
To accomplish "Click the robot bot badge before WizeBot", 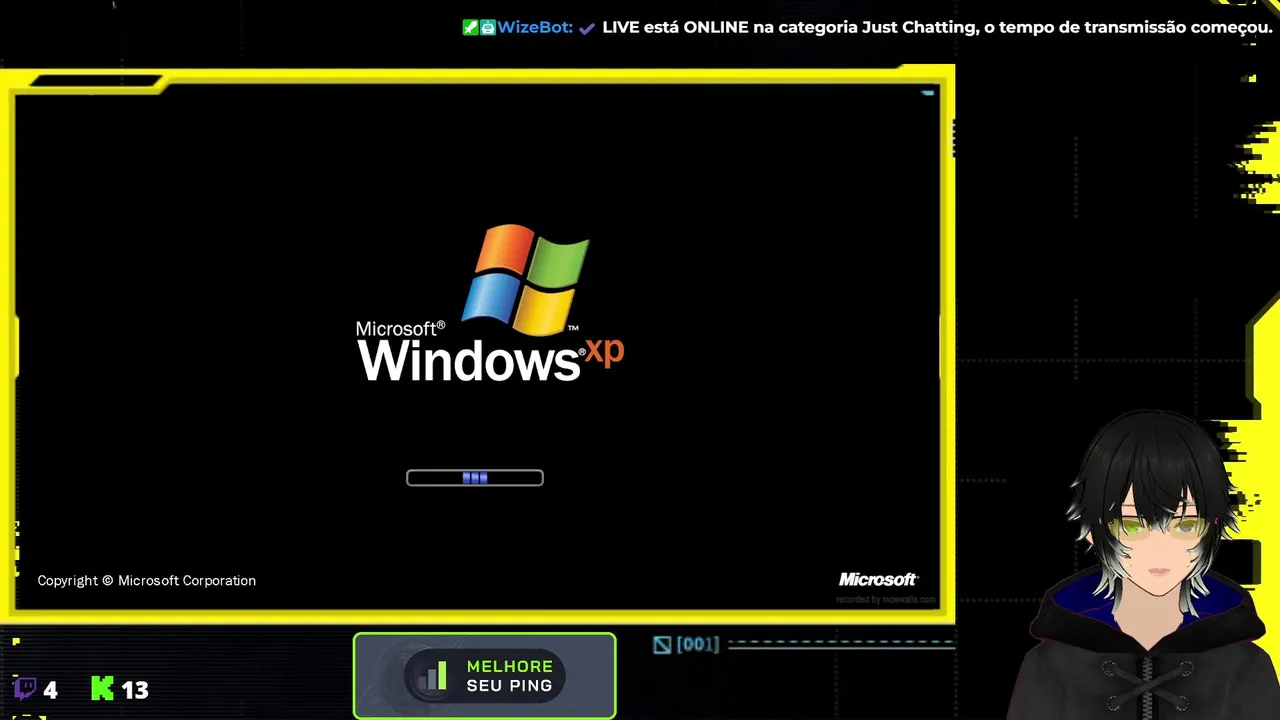I will pos(487,27).
